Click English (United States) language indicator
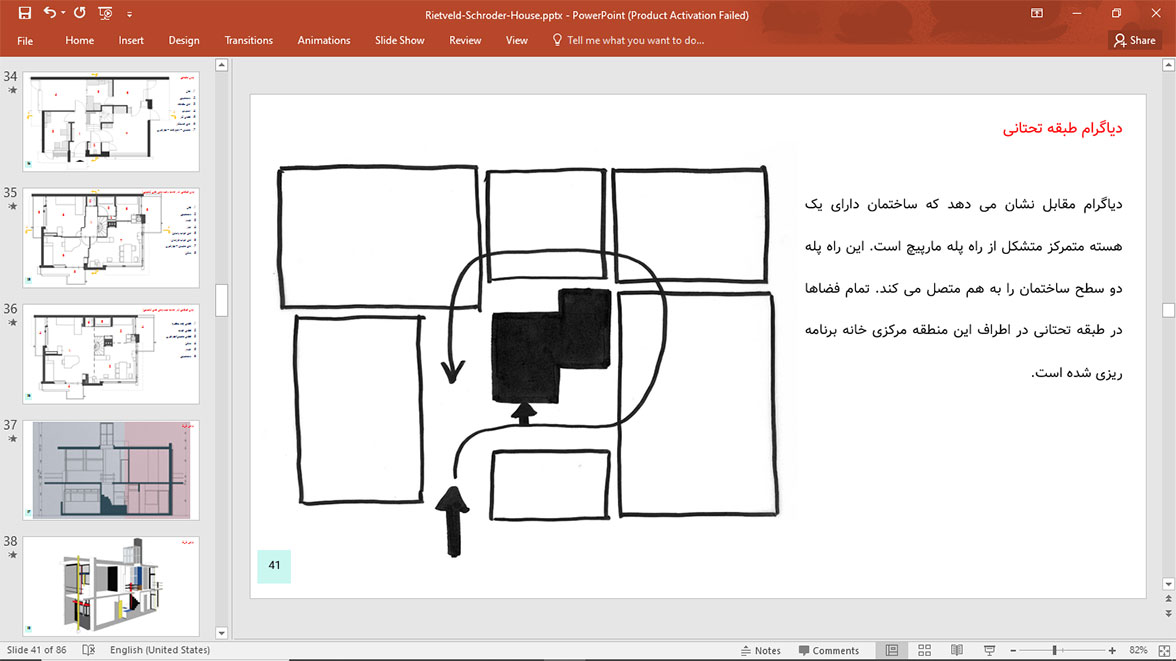The width and height of the screenshot is (1176, 661). click(x=160, y=650)
